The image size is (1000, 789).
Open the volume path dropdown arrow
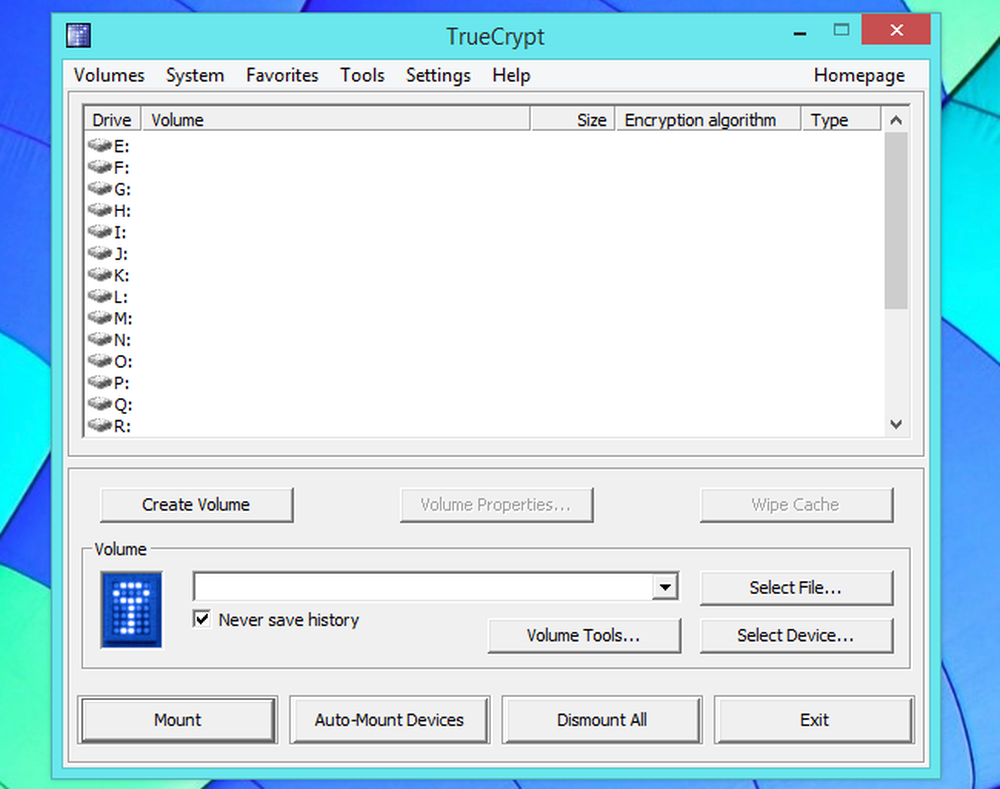pos(665,587)
